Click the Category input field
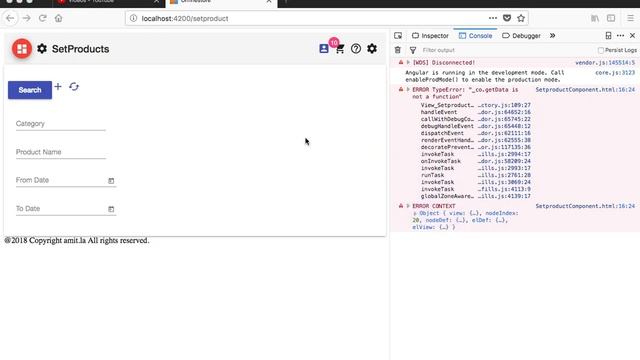The width and height of the screenshot is (640, 360). 61,124
